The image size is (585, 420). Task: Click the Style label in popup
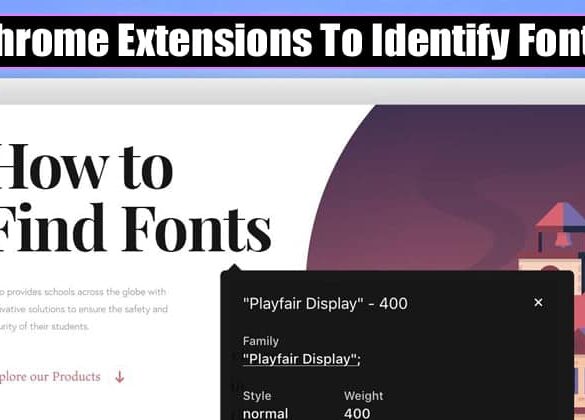(x=257, y=396)
